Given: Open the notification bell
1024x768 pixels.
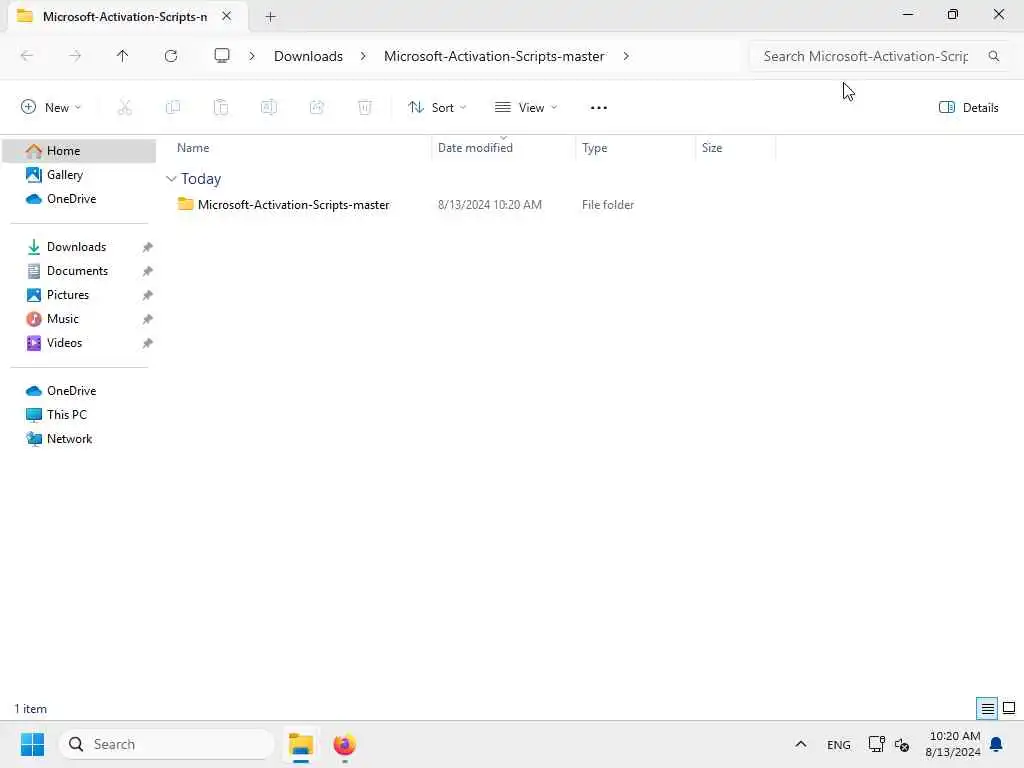Looking at the screenshot, I should tap(996, 744).
